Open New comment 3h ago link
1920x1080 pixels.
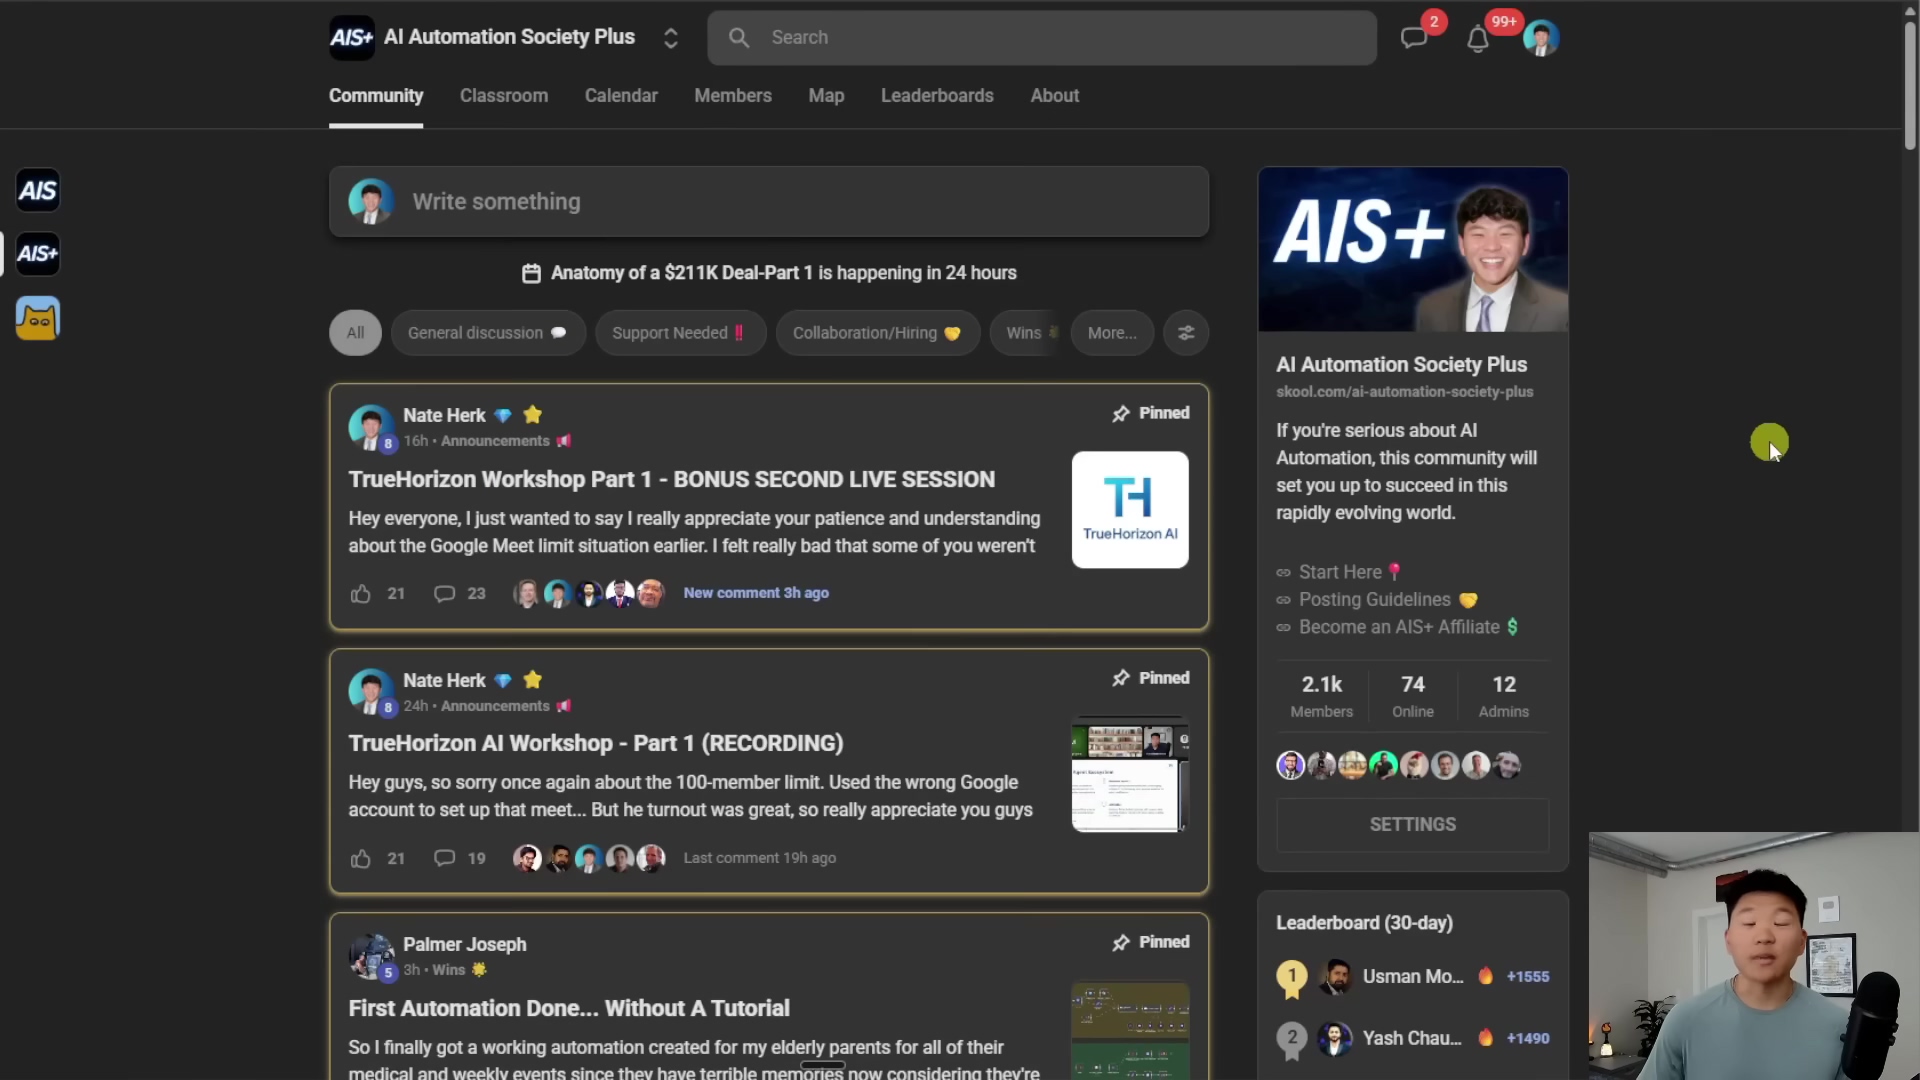click(x=756, y=593)
